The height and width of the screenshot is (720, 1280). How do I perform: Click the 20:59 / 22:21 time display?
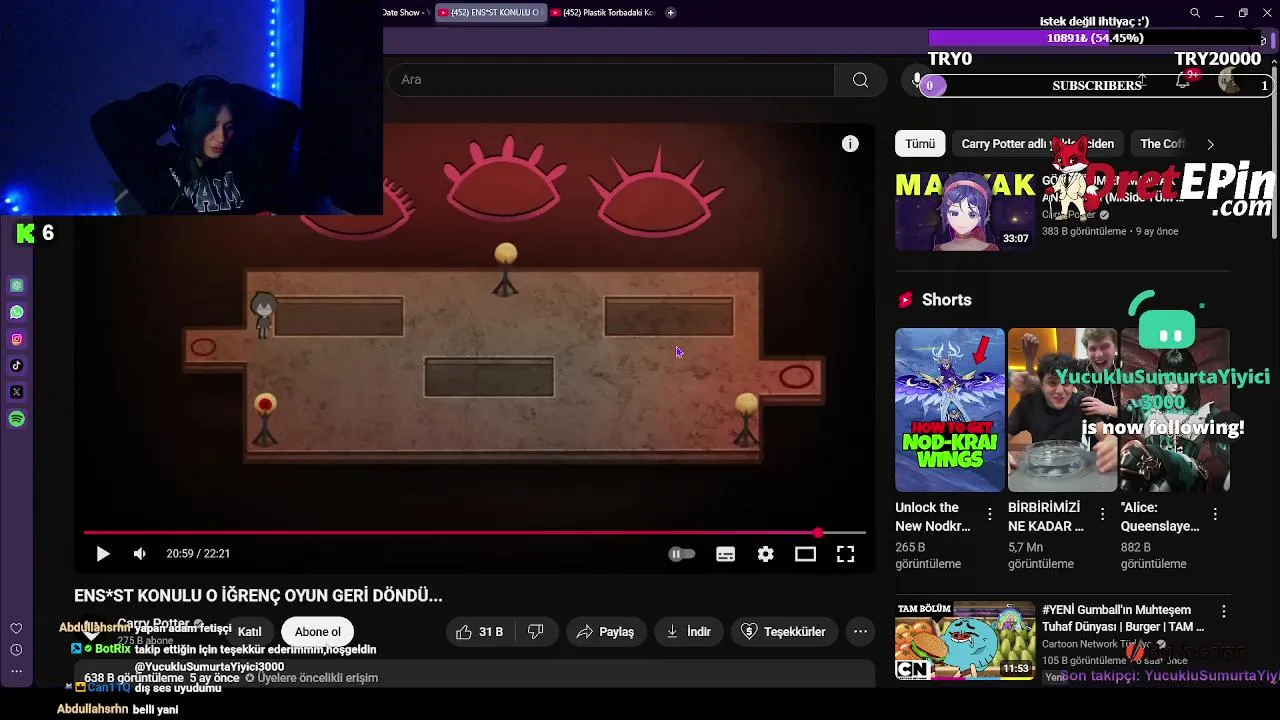198,554
